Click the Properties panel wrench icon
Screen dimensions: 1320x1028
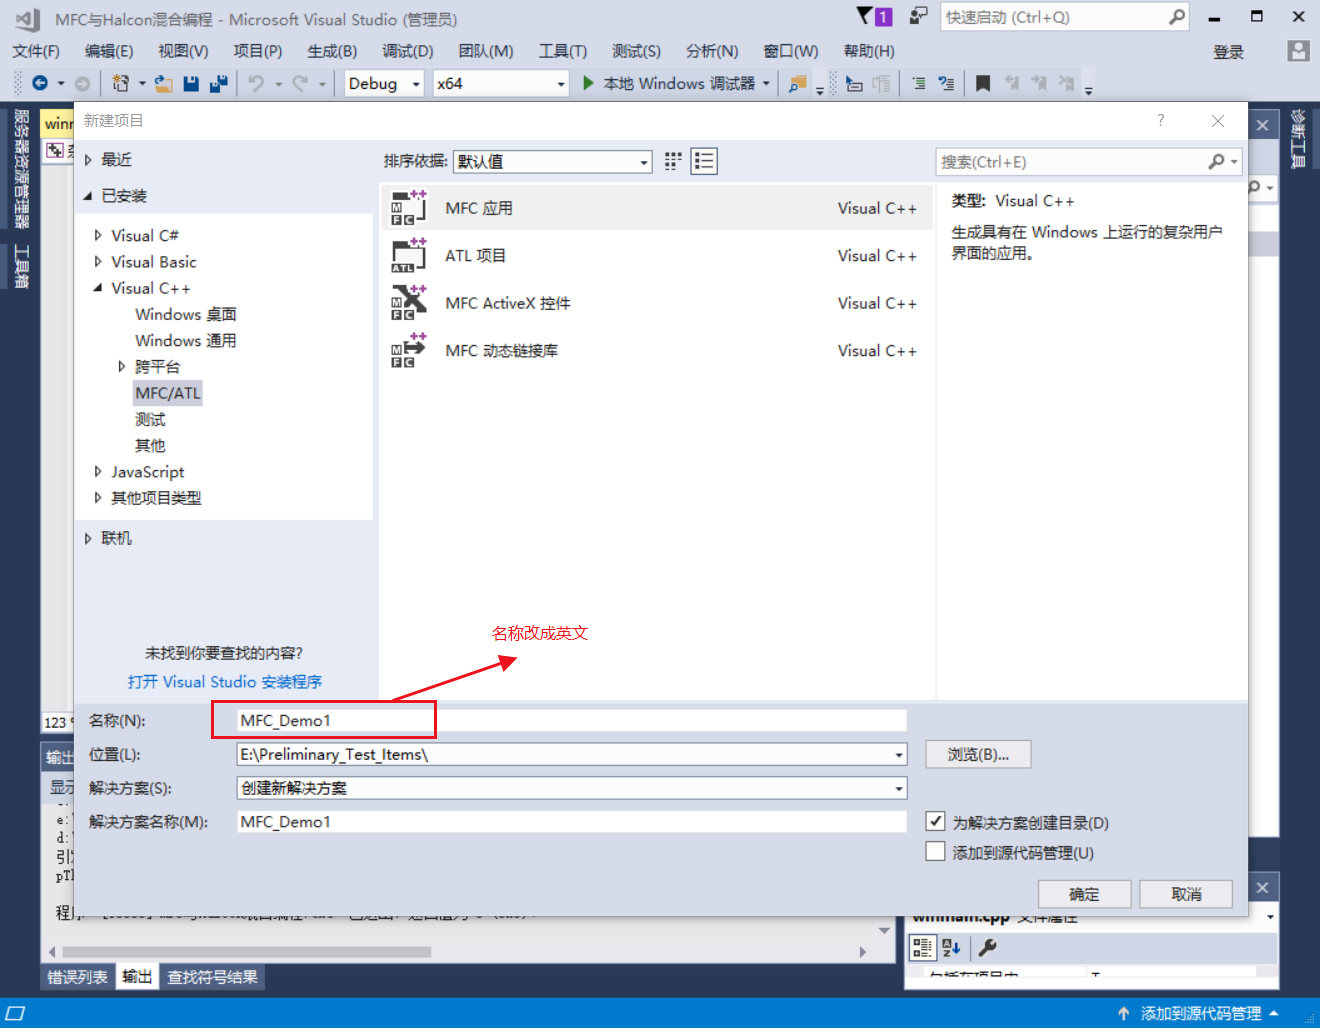point(987,947)
